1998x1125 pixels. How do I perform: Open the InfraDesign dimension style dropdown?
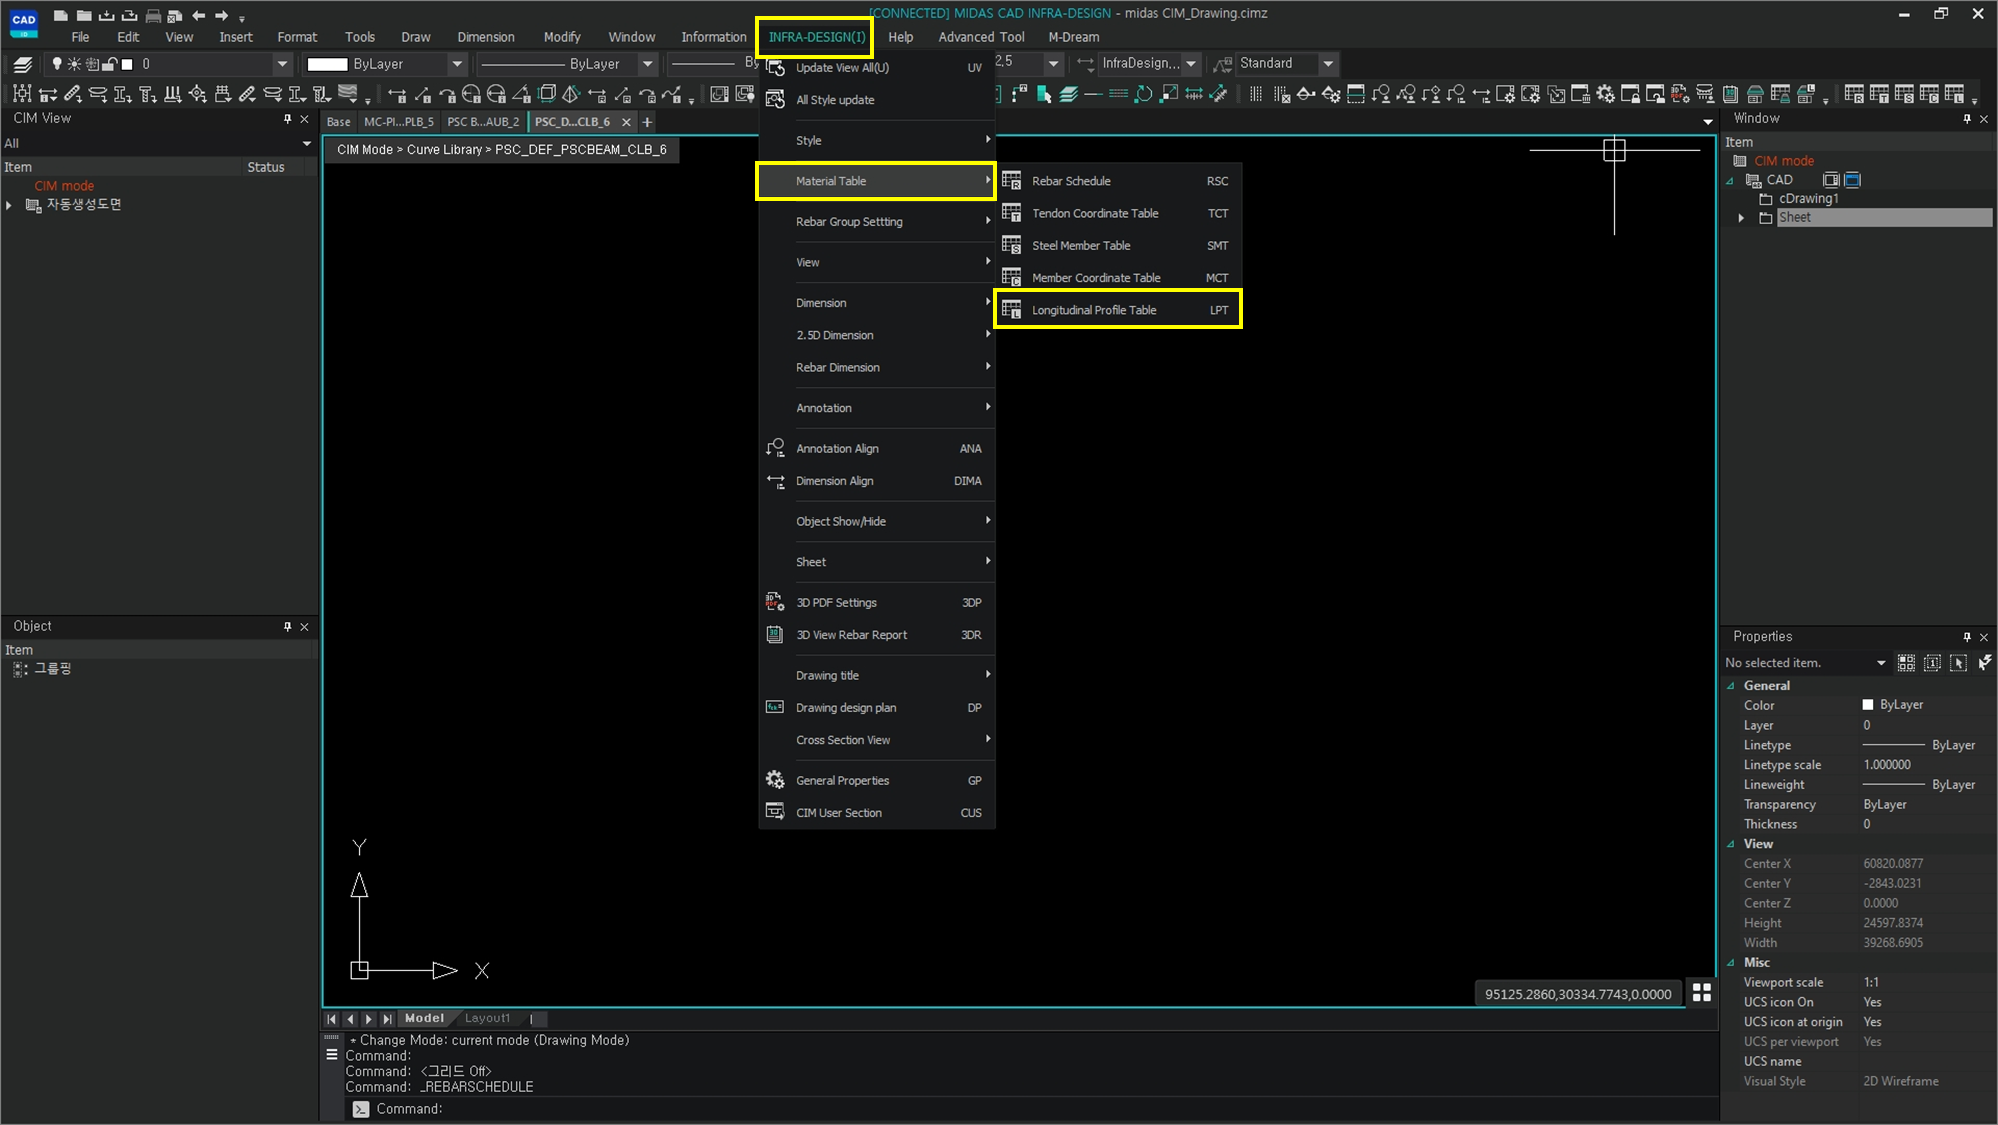tap(1190, 64)
